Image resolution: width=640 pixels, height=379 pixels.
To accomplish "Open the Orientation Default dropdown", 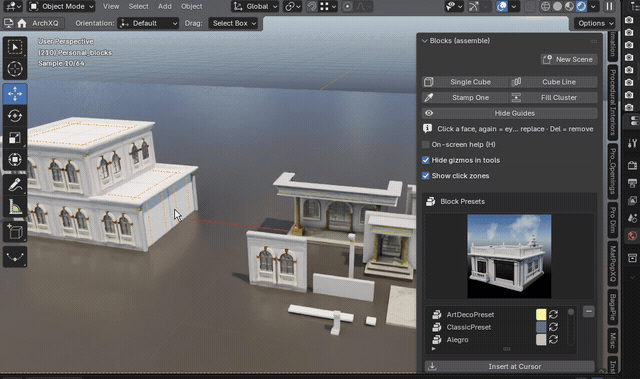I will click(149, 23).
